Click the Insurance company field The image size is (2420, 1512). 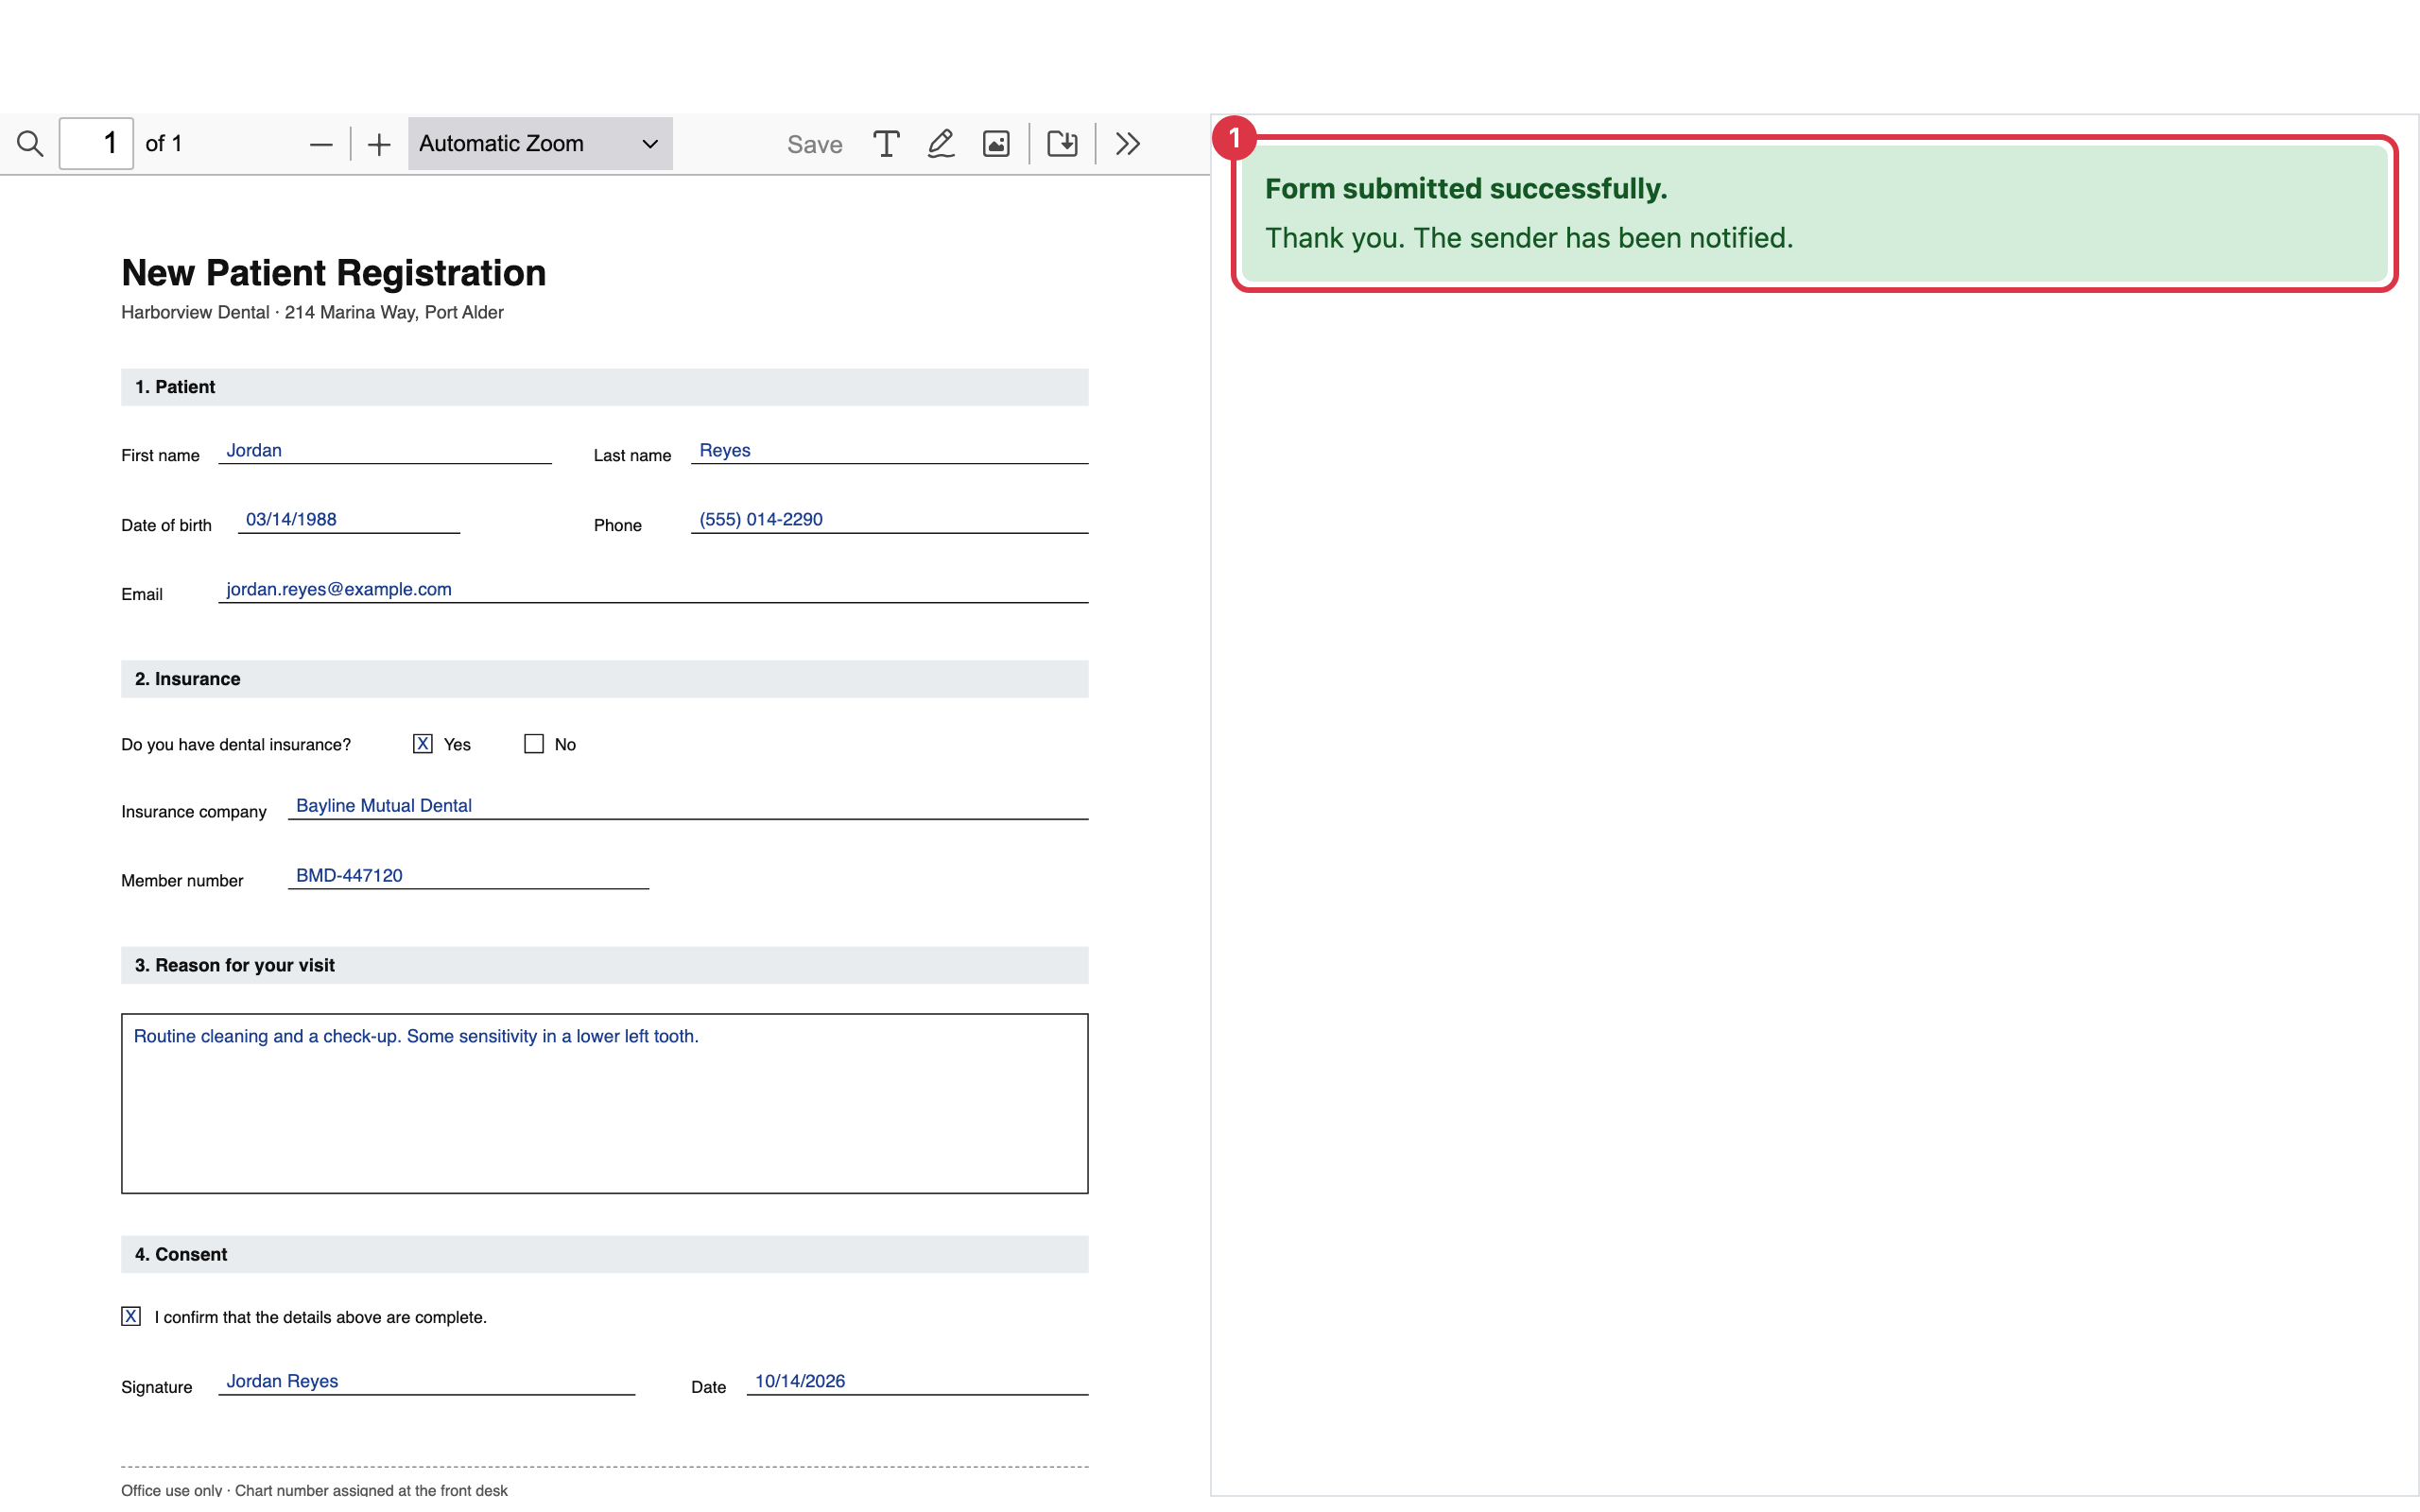coord(688,806)
